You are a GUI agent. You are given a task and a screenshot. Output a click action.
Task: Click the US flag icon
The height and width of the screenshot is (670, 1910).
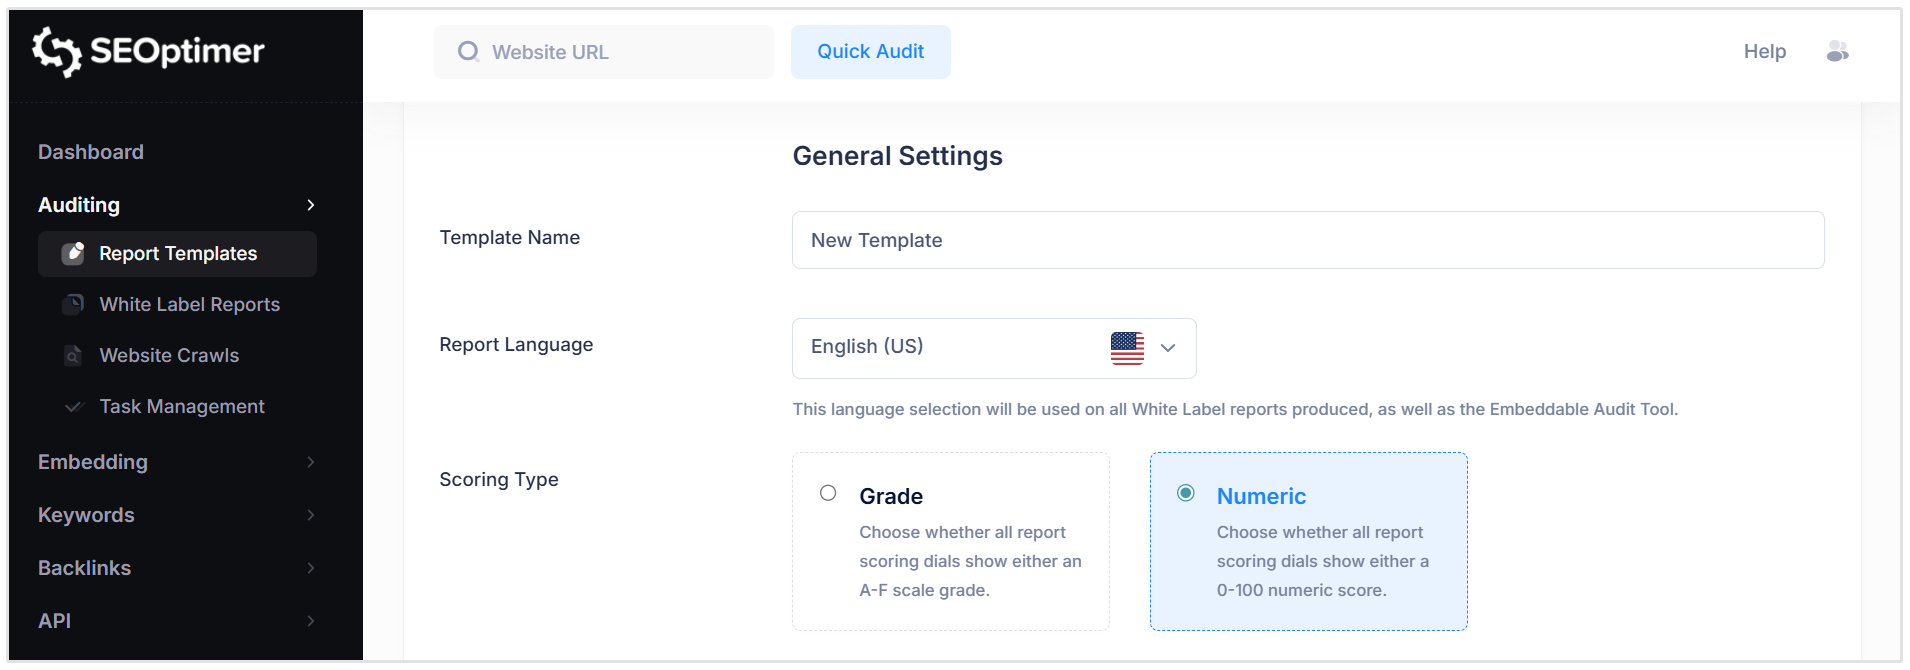1127,348
